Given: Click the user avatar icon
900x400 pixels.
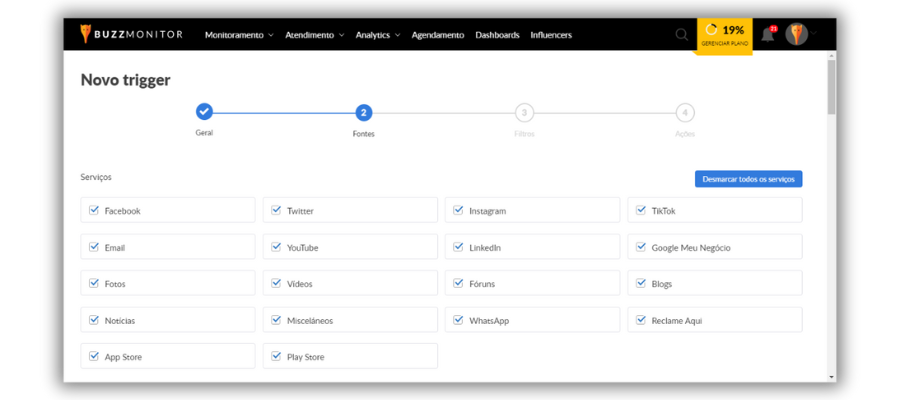Looking at the screenshot, I should click(x=796, y=34).
